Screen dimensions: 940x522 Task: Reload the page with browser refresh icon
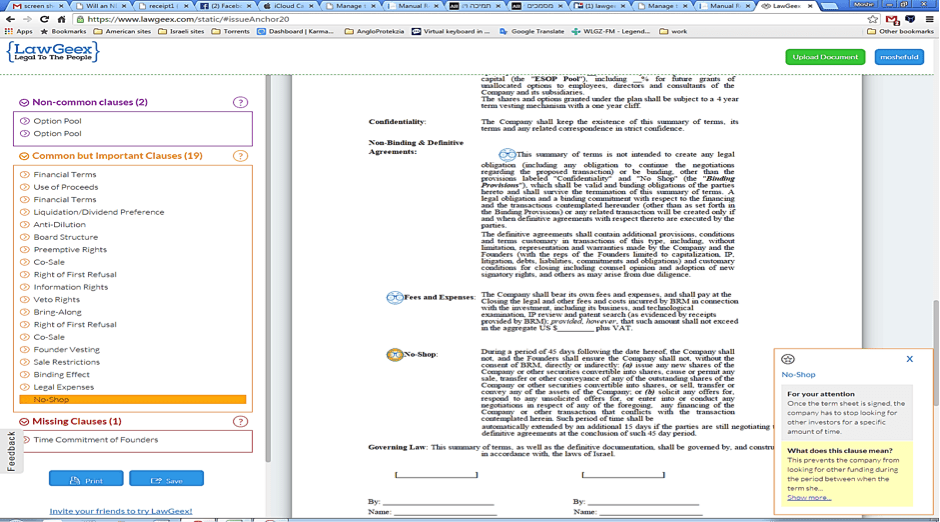tap(43, 19)
